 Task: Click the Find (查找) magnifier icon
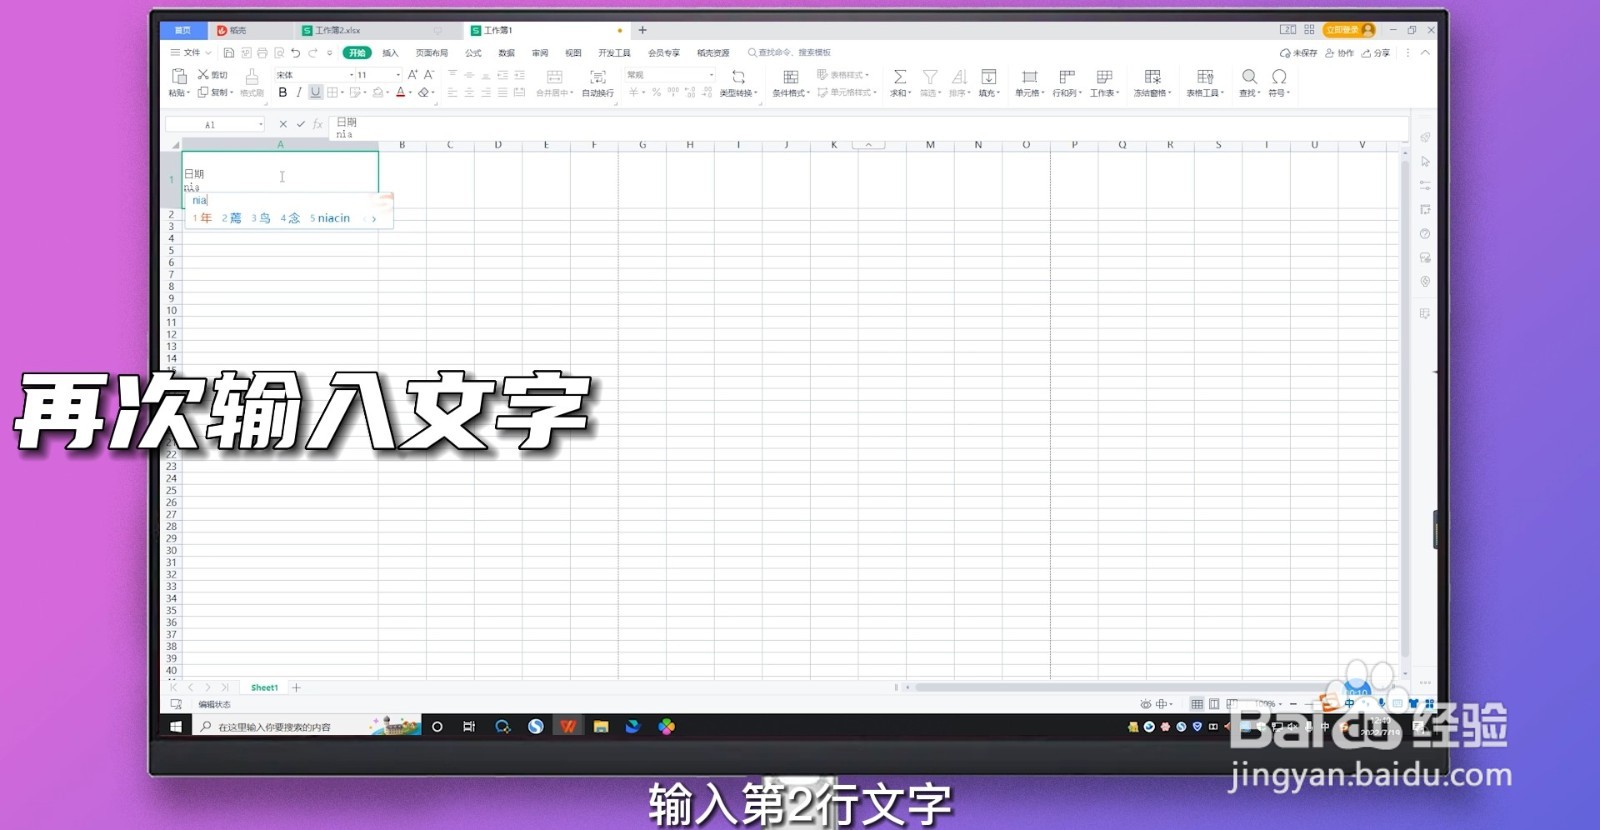(1249, 77)
